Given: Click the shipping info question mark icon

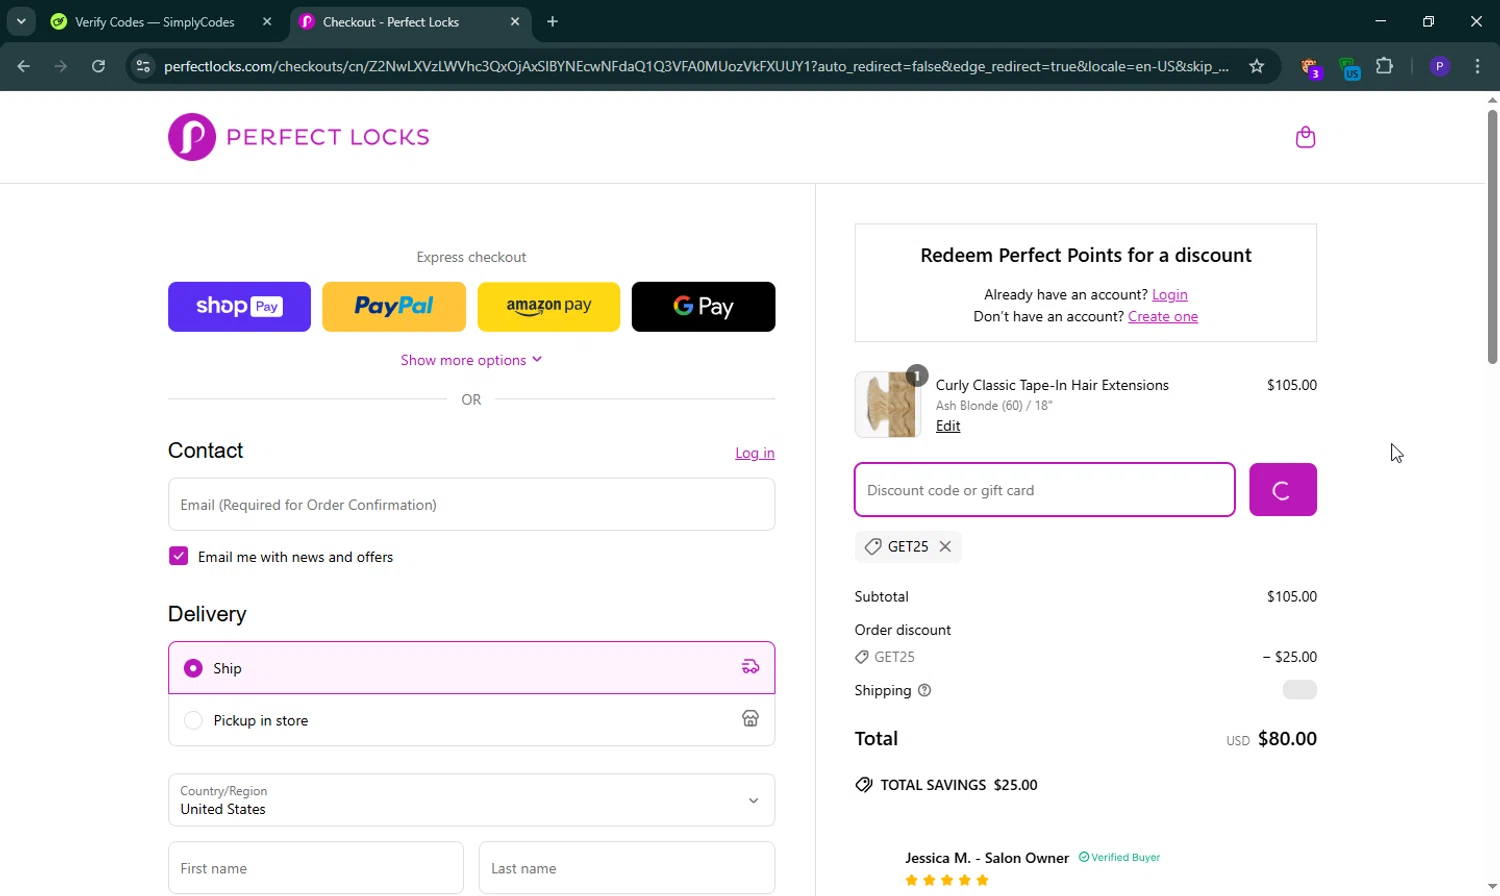Looking at the screenshot, I should click(x=924, y=690).
